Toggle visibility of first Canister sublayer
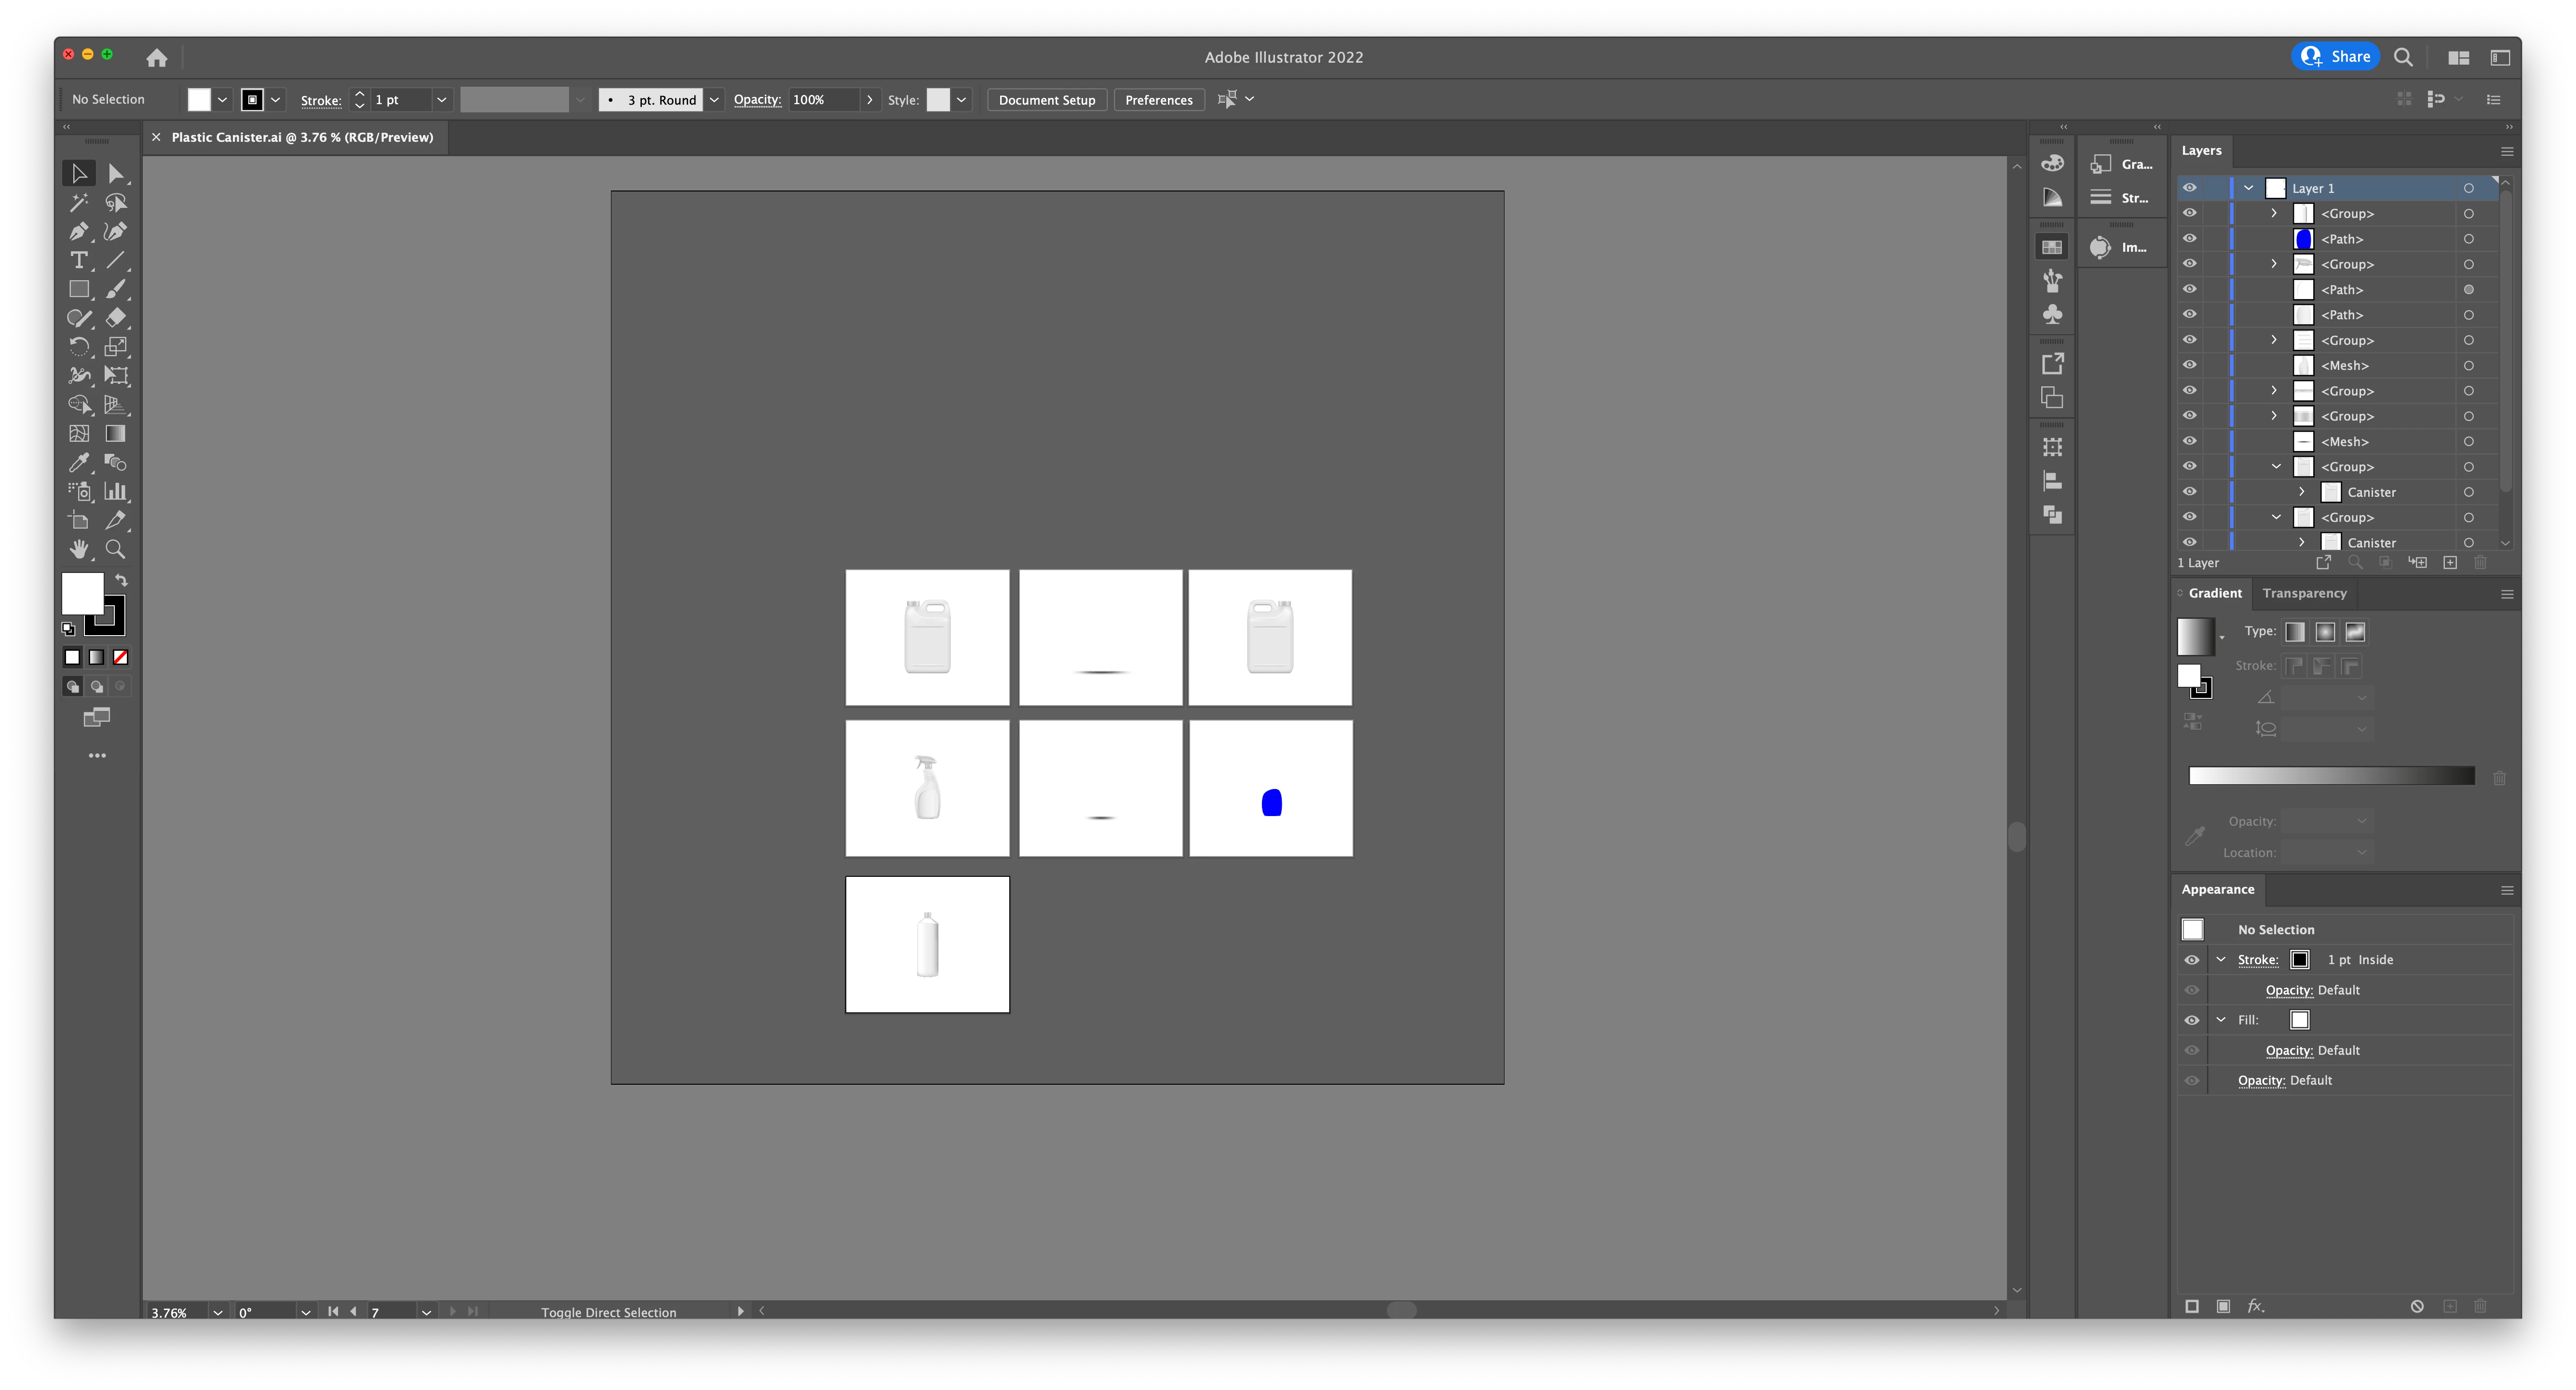This screenshot has width=2576, height=1390. pos(2189,492)
